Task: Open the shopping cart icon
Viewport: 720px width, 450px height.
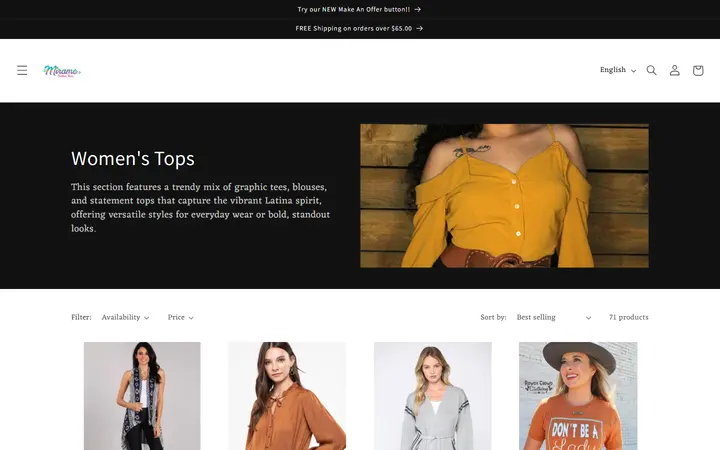Action: tap(698, 70)
